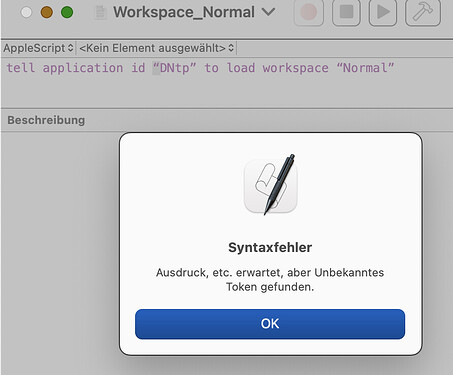The width and height of the screenshot is (453, 375).
Task: Click the word "workspace" in the script
Action: point(295,68)
